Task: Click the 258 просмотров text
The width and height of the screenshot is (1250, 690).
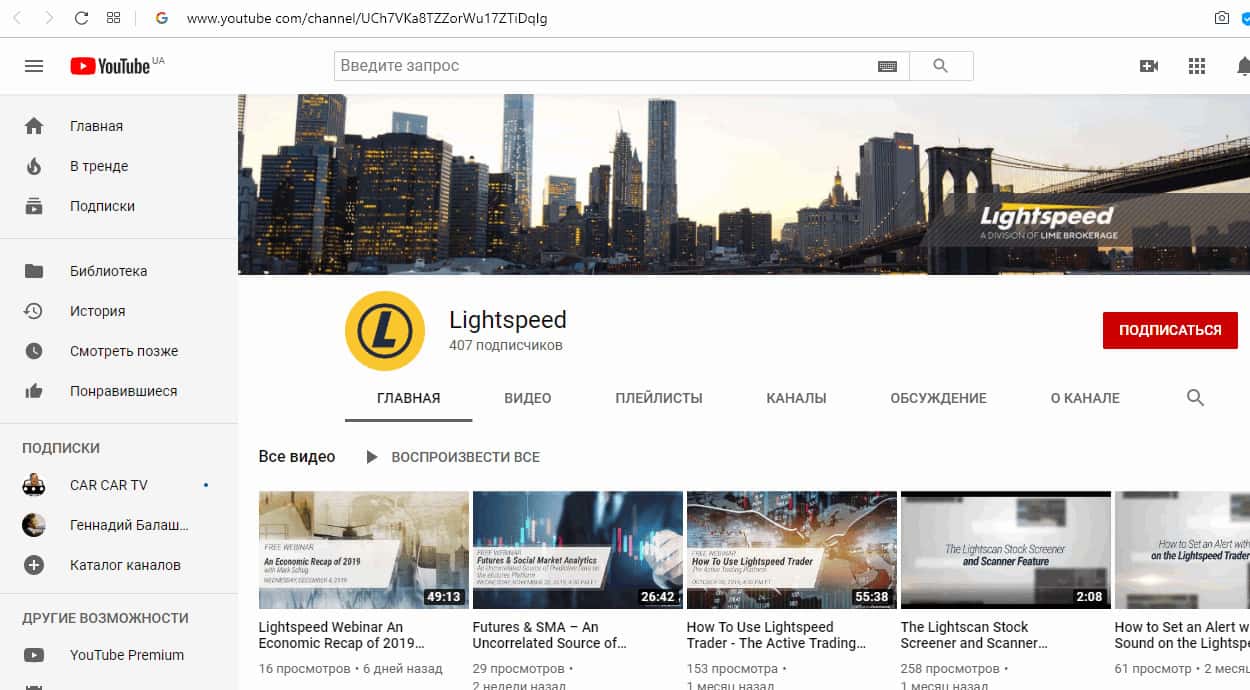Action: [x=950, y=668]
